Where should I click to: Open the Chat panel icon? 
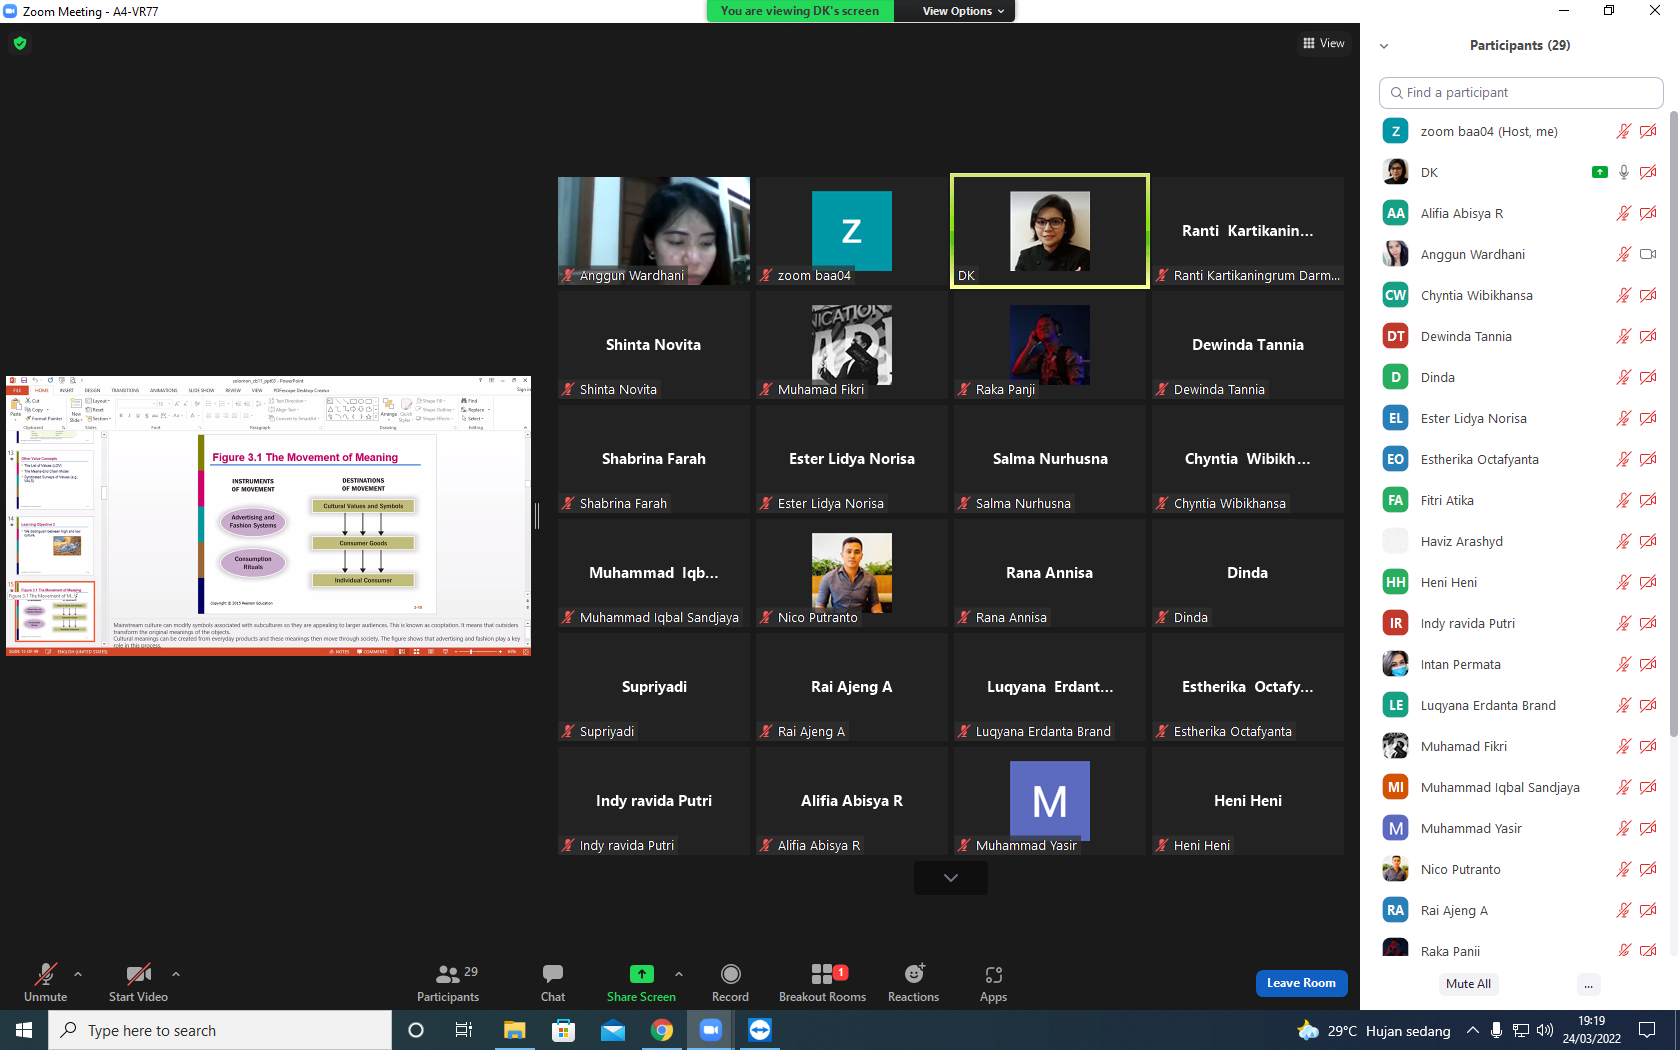(x=553, y=974)
